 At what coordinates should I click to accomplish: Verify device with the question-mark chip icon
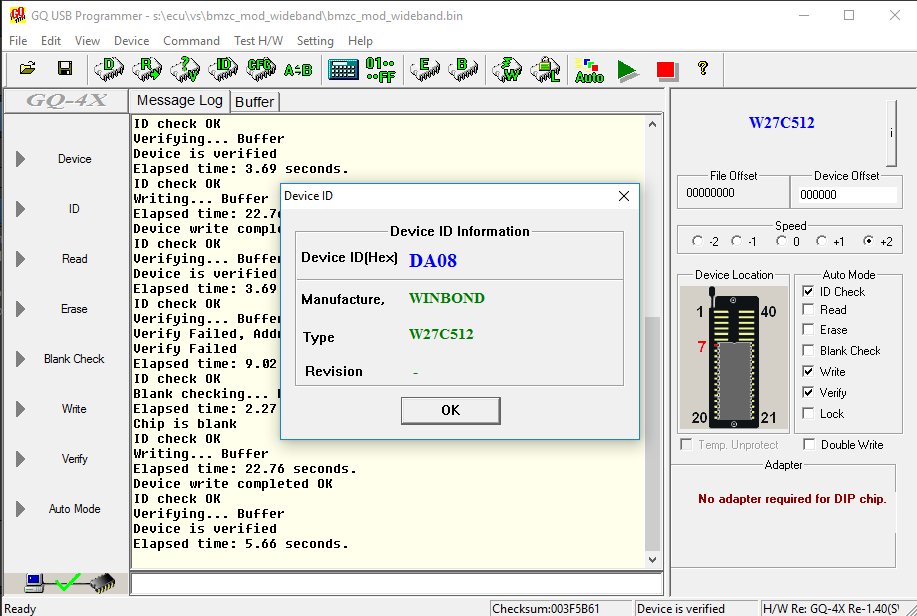click(185, 70)
